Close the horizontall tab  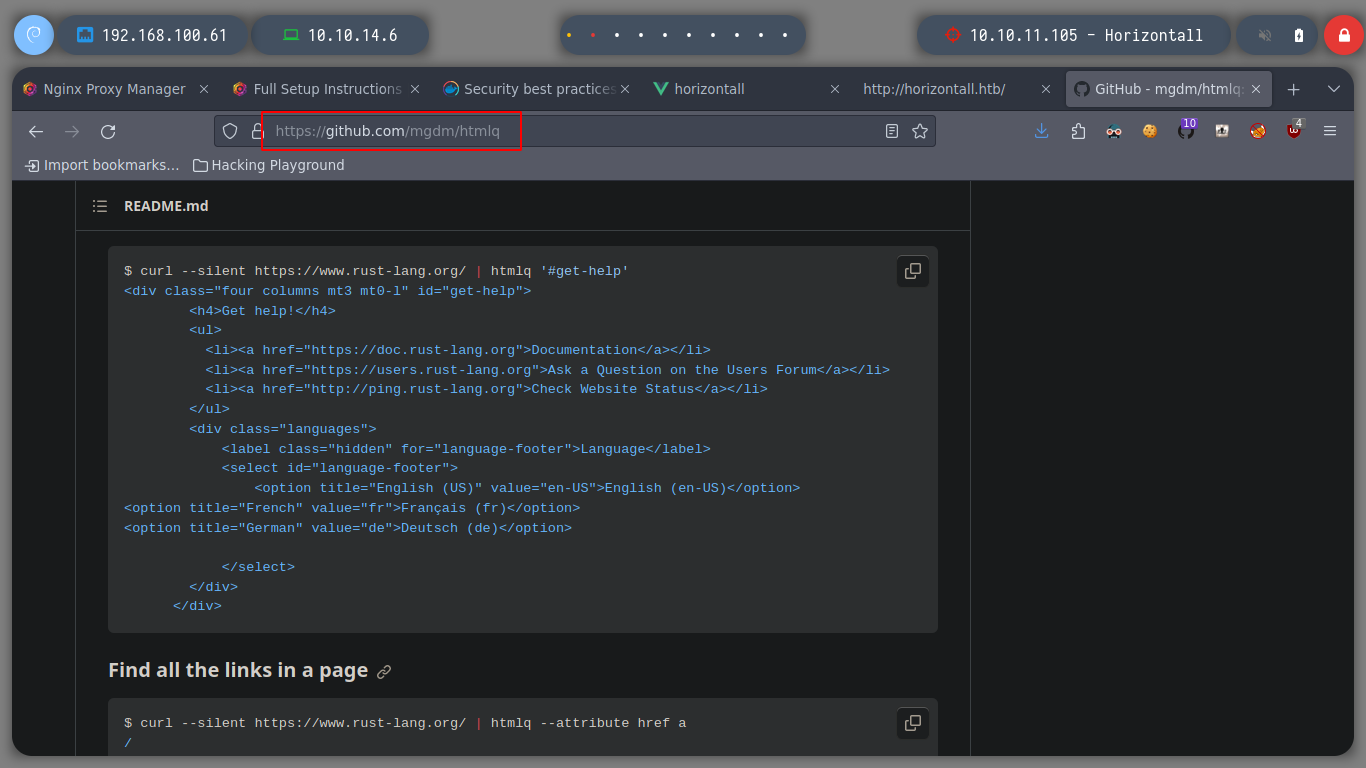click(835, 89)
